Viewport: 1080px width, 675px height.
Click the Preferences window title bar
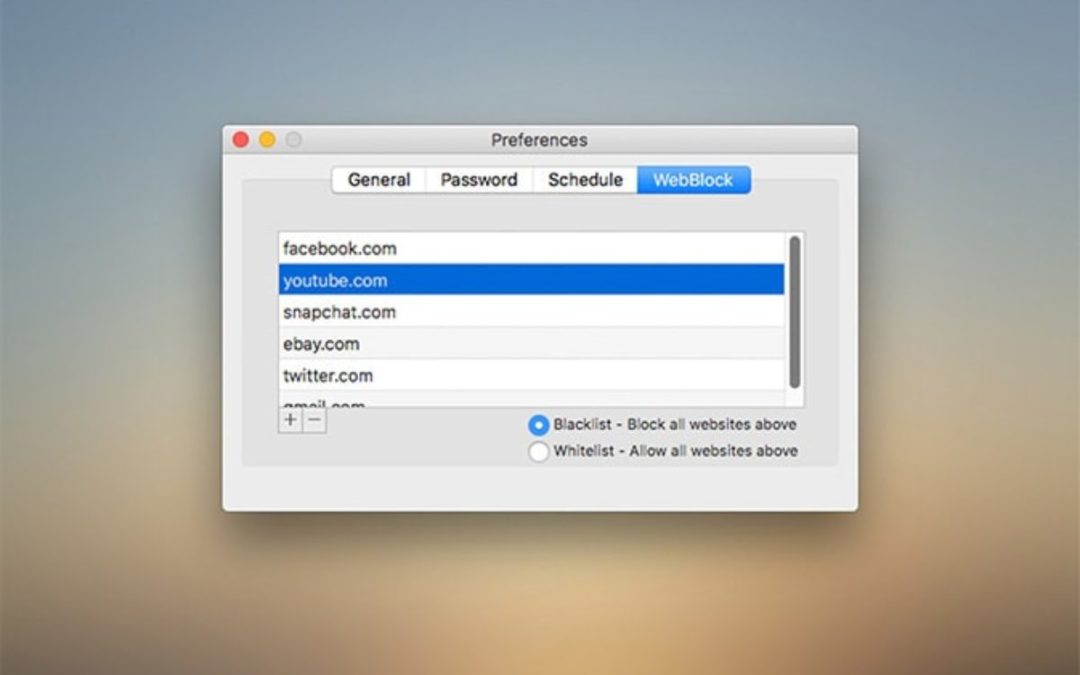[540, 140]
